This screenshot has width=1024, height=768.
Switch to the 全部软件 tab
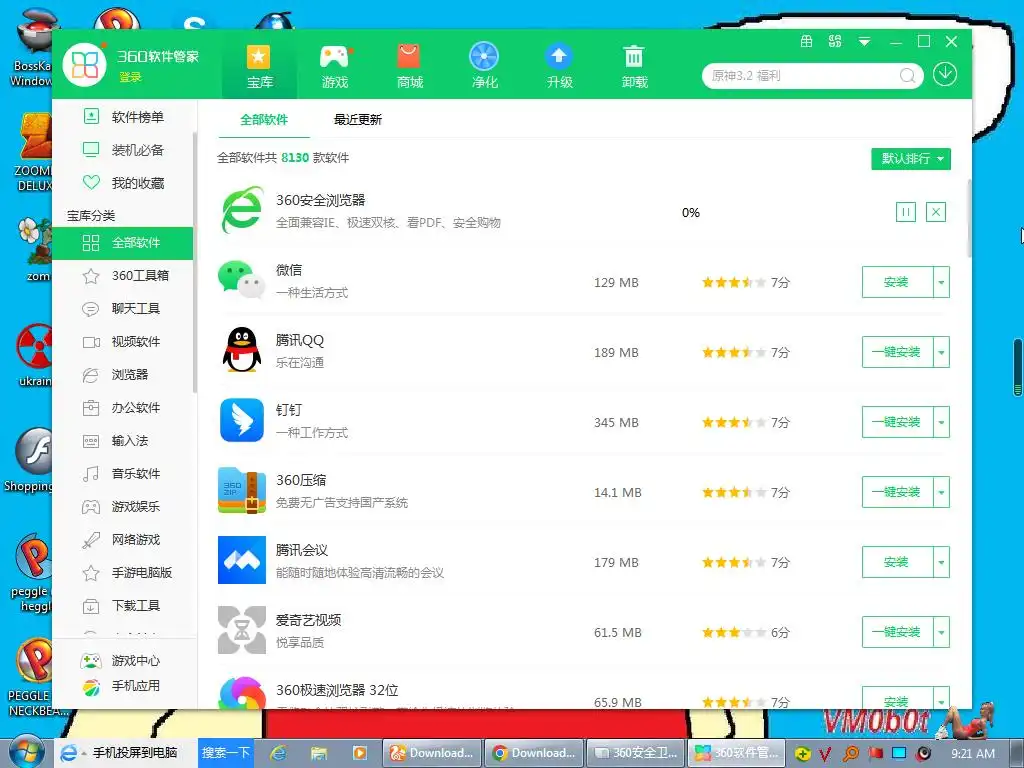pos(264,120)
